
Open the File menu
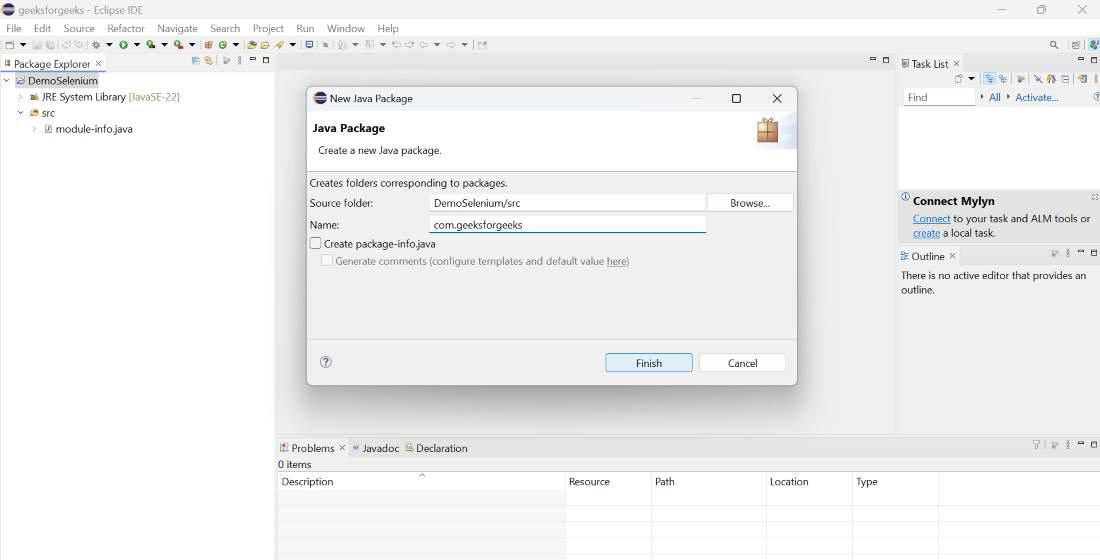pos(13,28)
